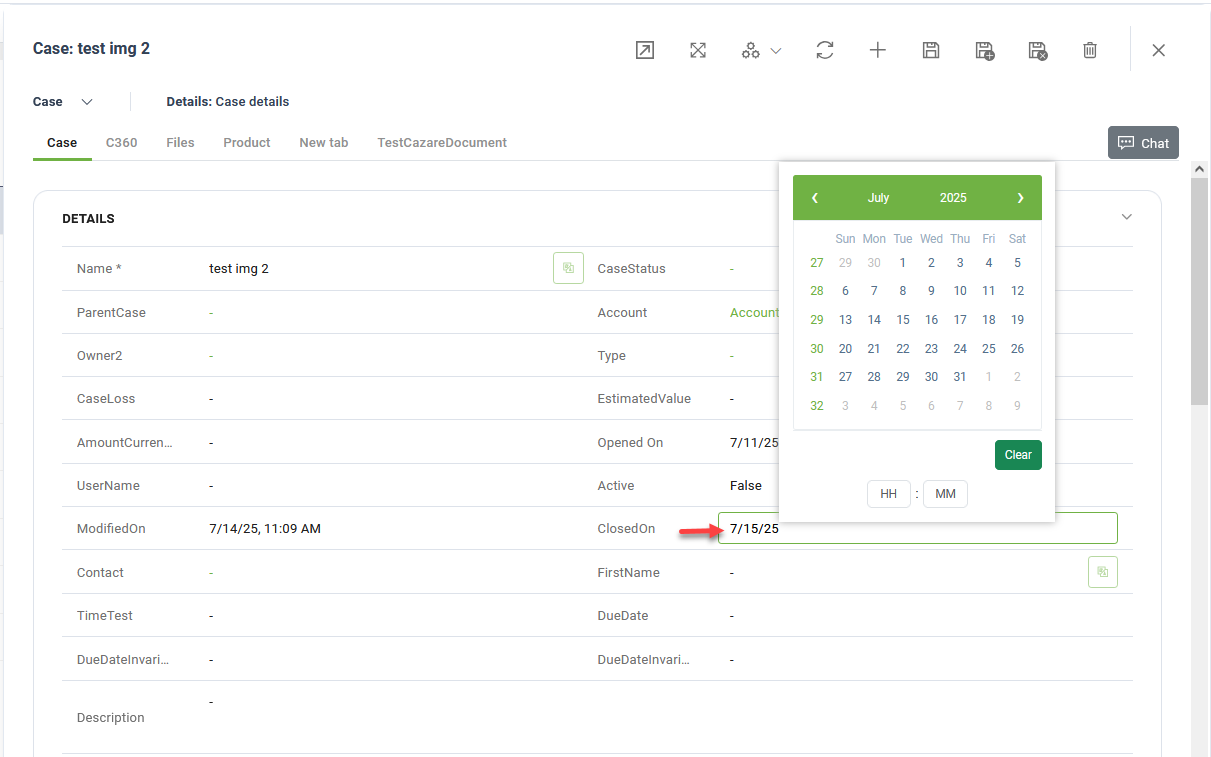This screenshot has height=757, width=1211.
Task: Pick July 1 in the calendar
Action: point(903,263)
